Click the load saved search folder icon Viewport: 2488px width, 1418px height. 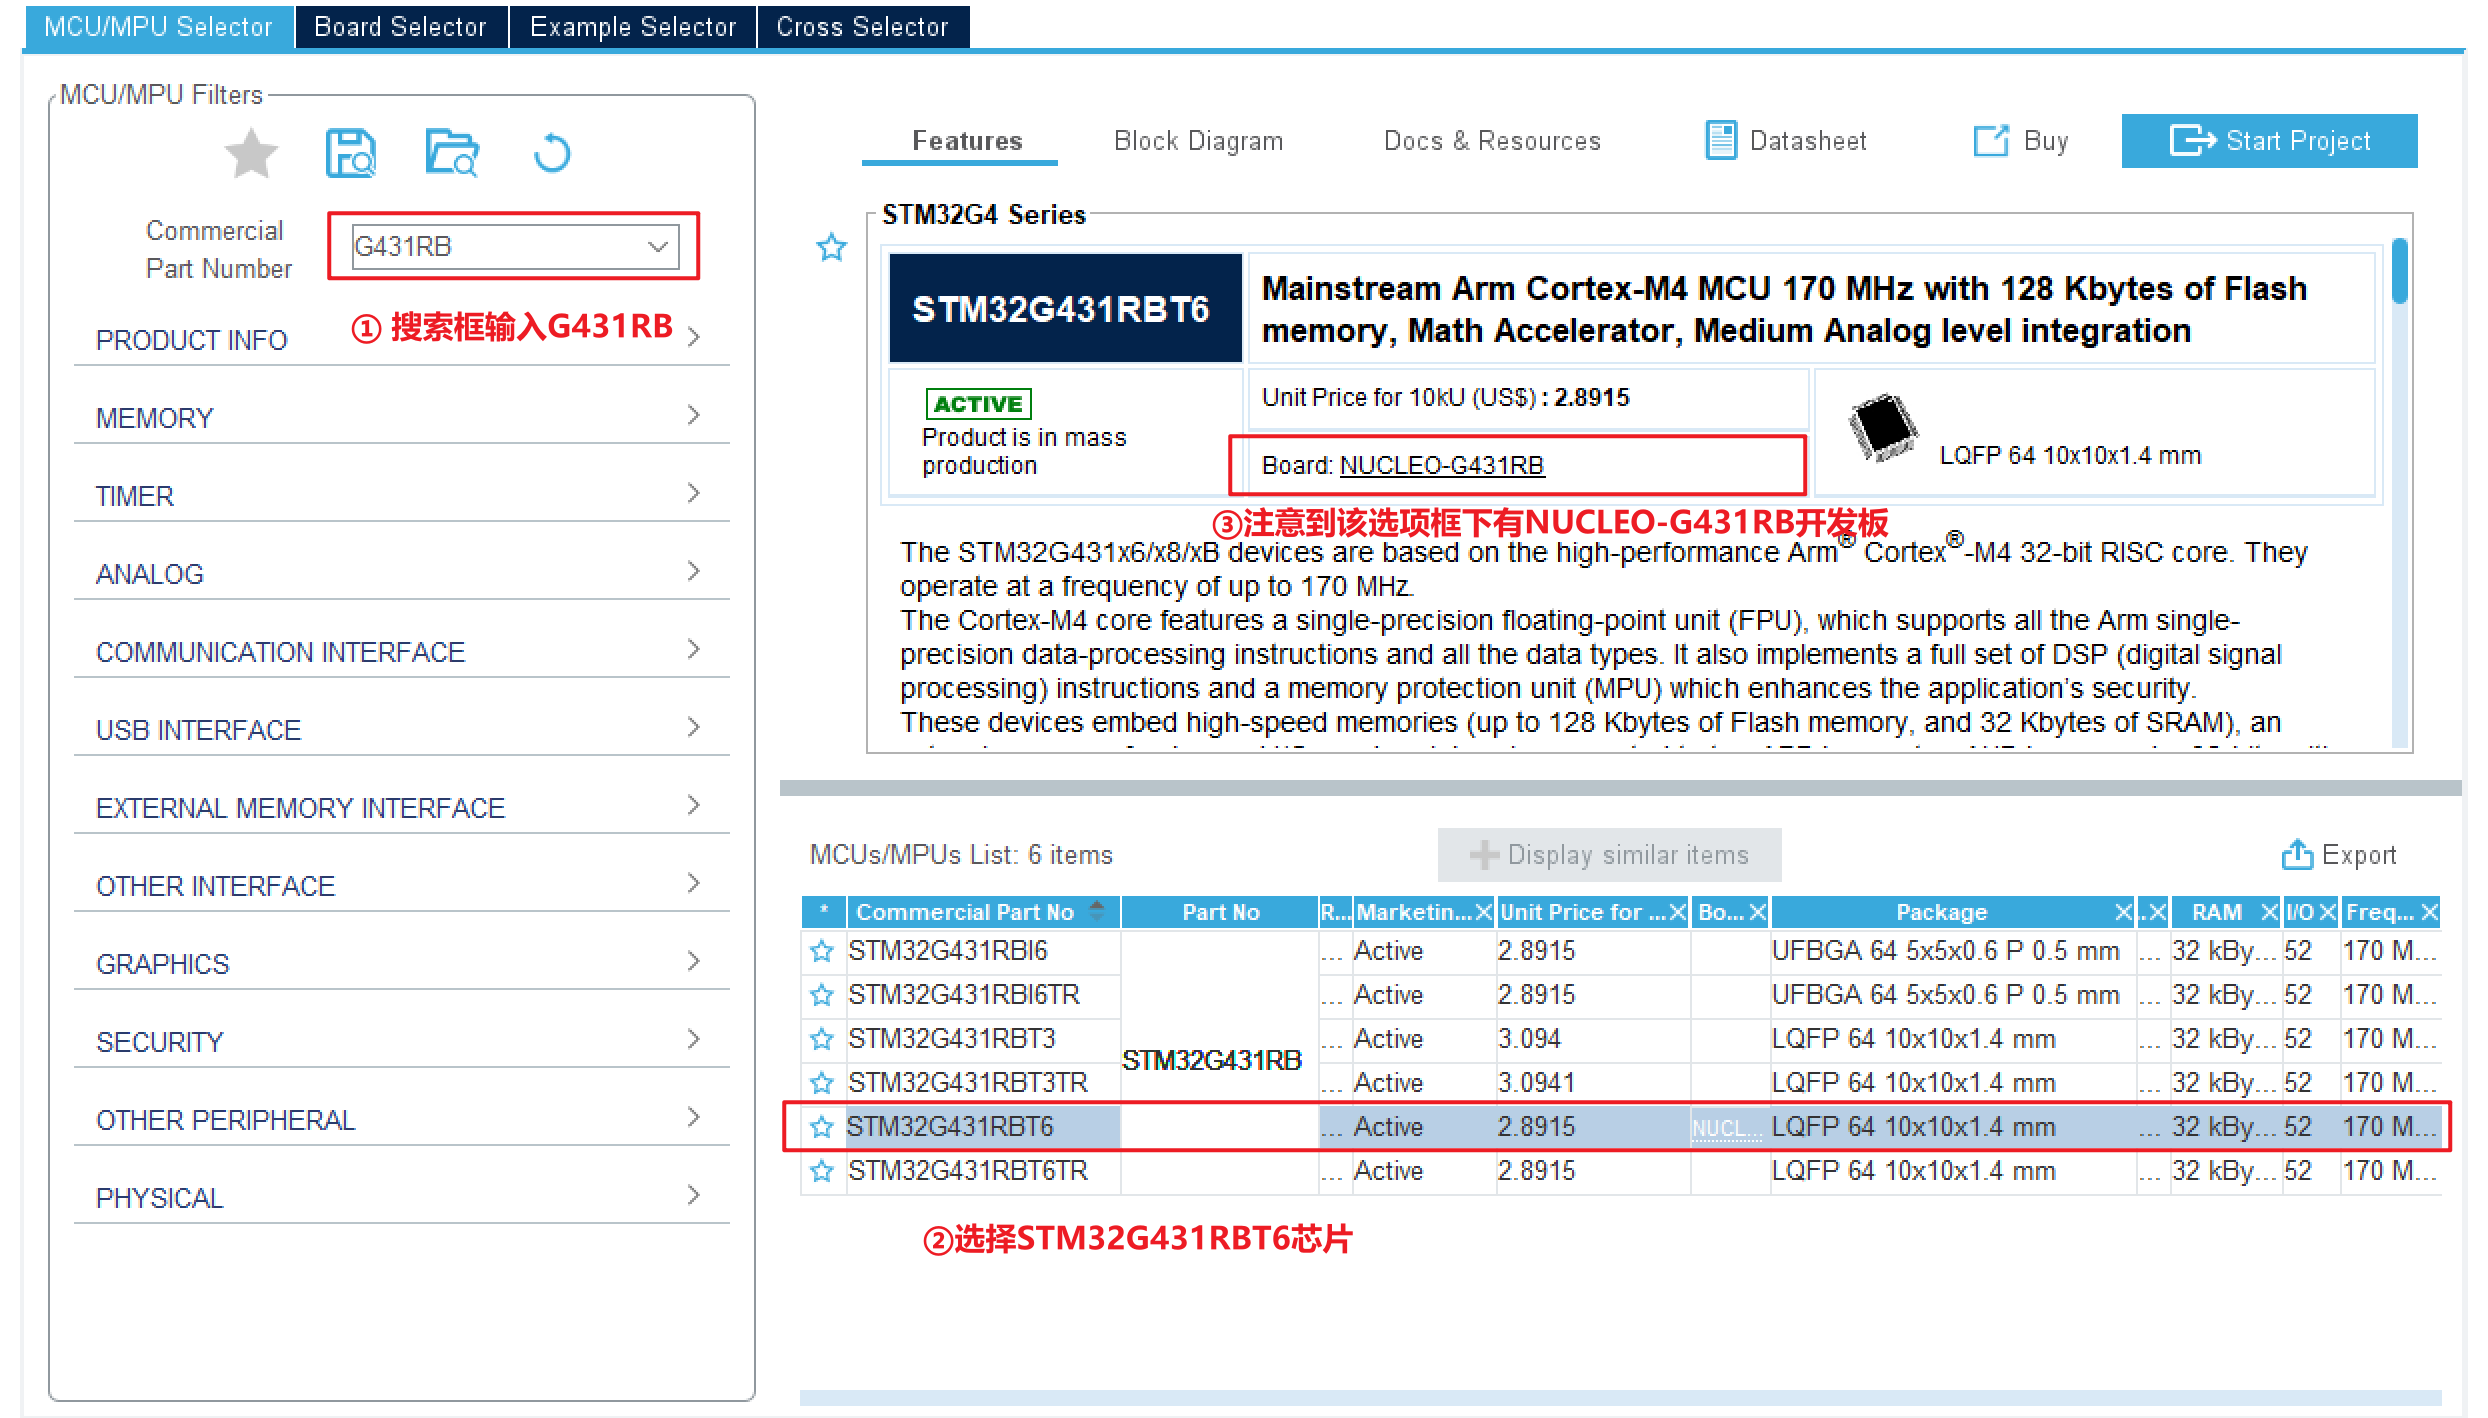coord(452,153)
